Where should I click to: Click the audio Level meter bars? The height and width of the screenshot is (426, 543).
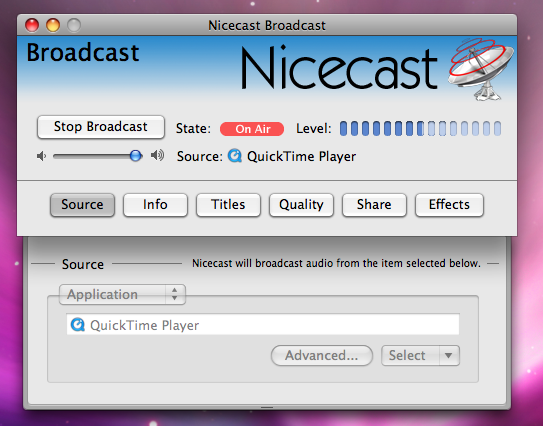(420, 128)
